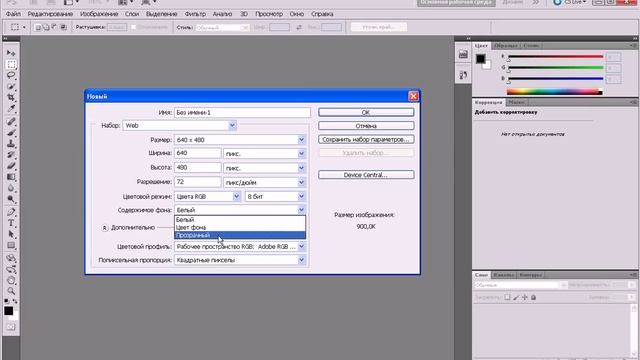
Task: Select the Brush tool
Action: (11, 133)
